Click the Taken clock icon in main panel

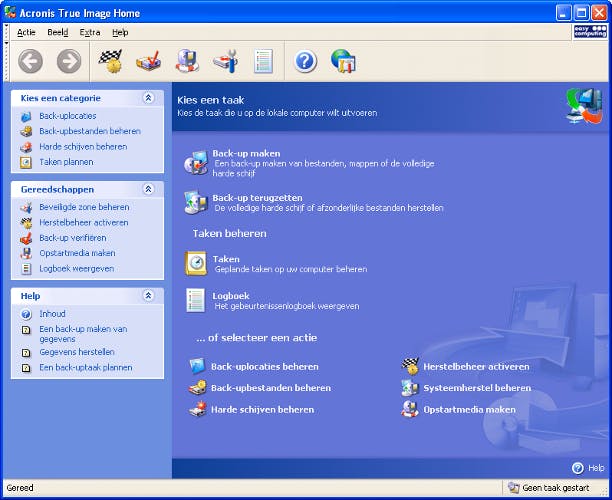tap(196, 263)
